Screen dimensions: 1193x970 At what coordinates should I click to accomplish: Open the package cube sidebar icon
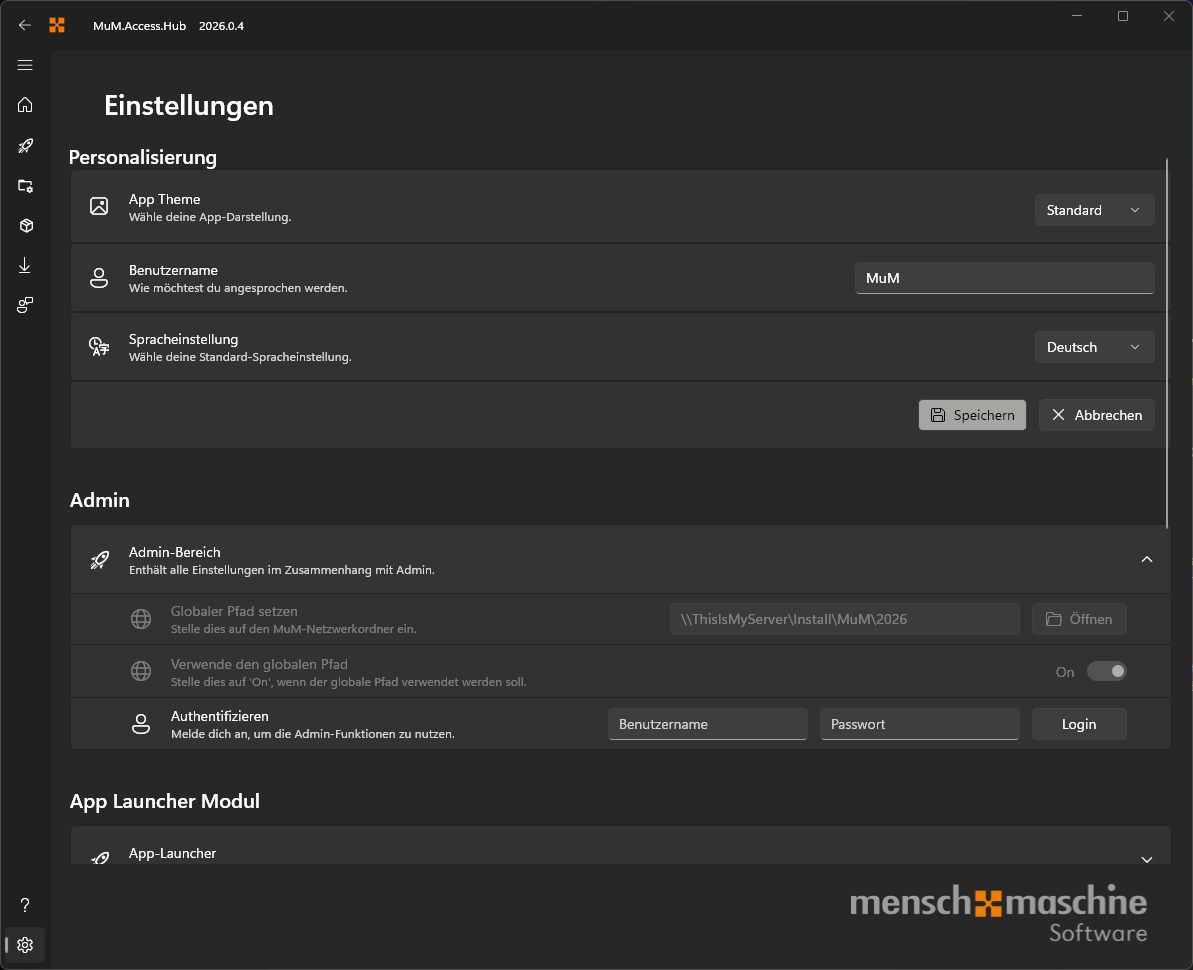tap(25, 226)
